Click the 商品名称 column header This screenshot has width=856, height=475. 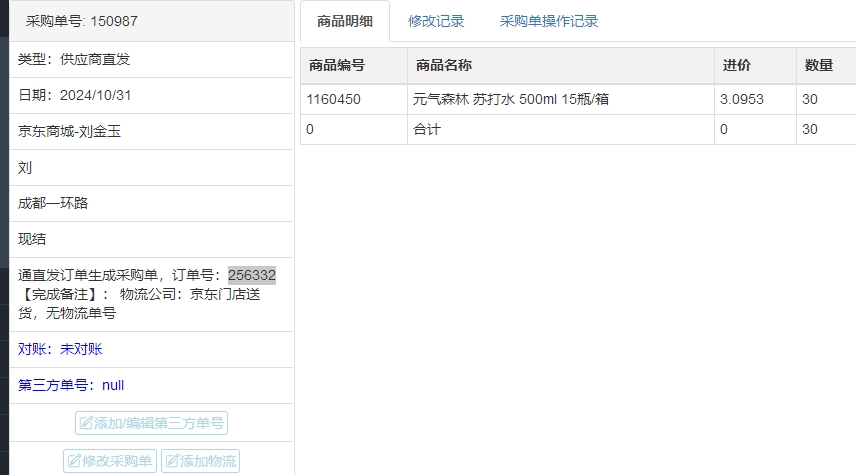pos(561,66)
